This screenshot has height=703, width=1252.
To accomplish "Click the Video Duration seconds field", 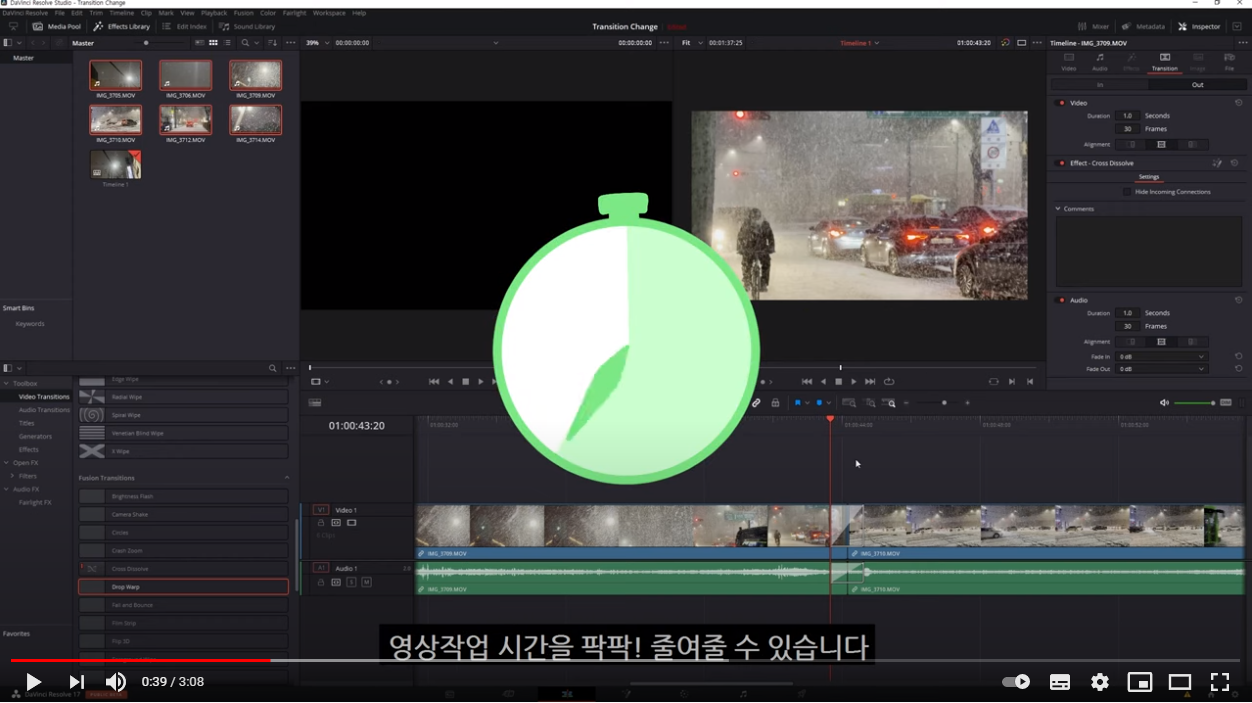I will pyautogui.click(x=1127, y=116).
